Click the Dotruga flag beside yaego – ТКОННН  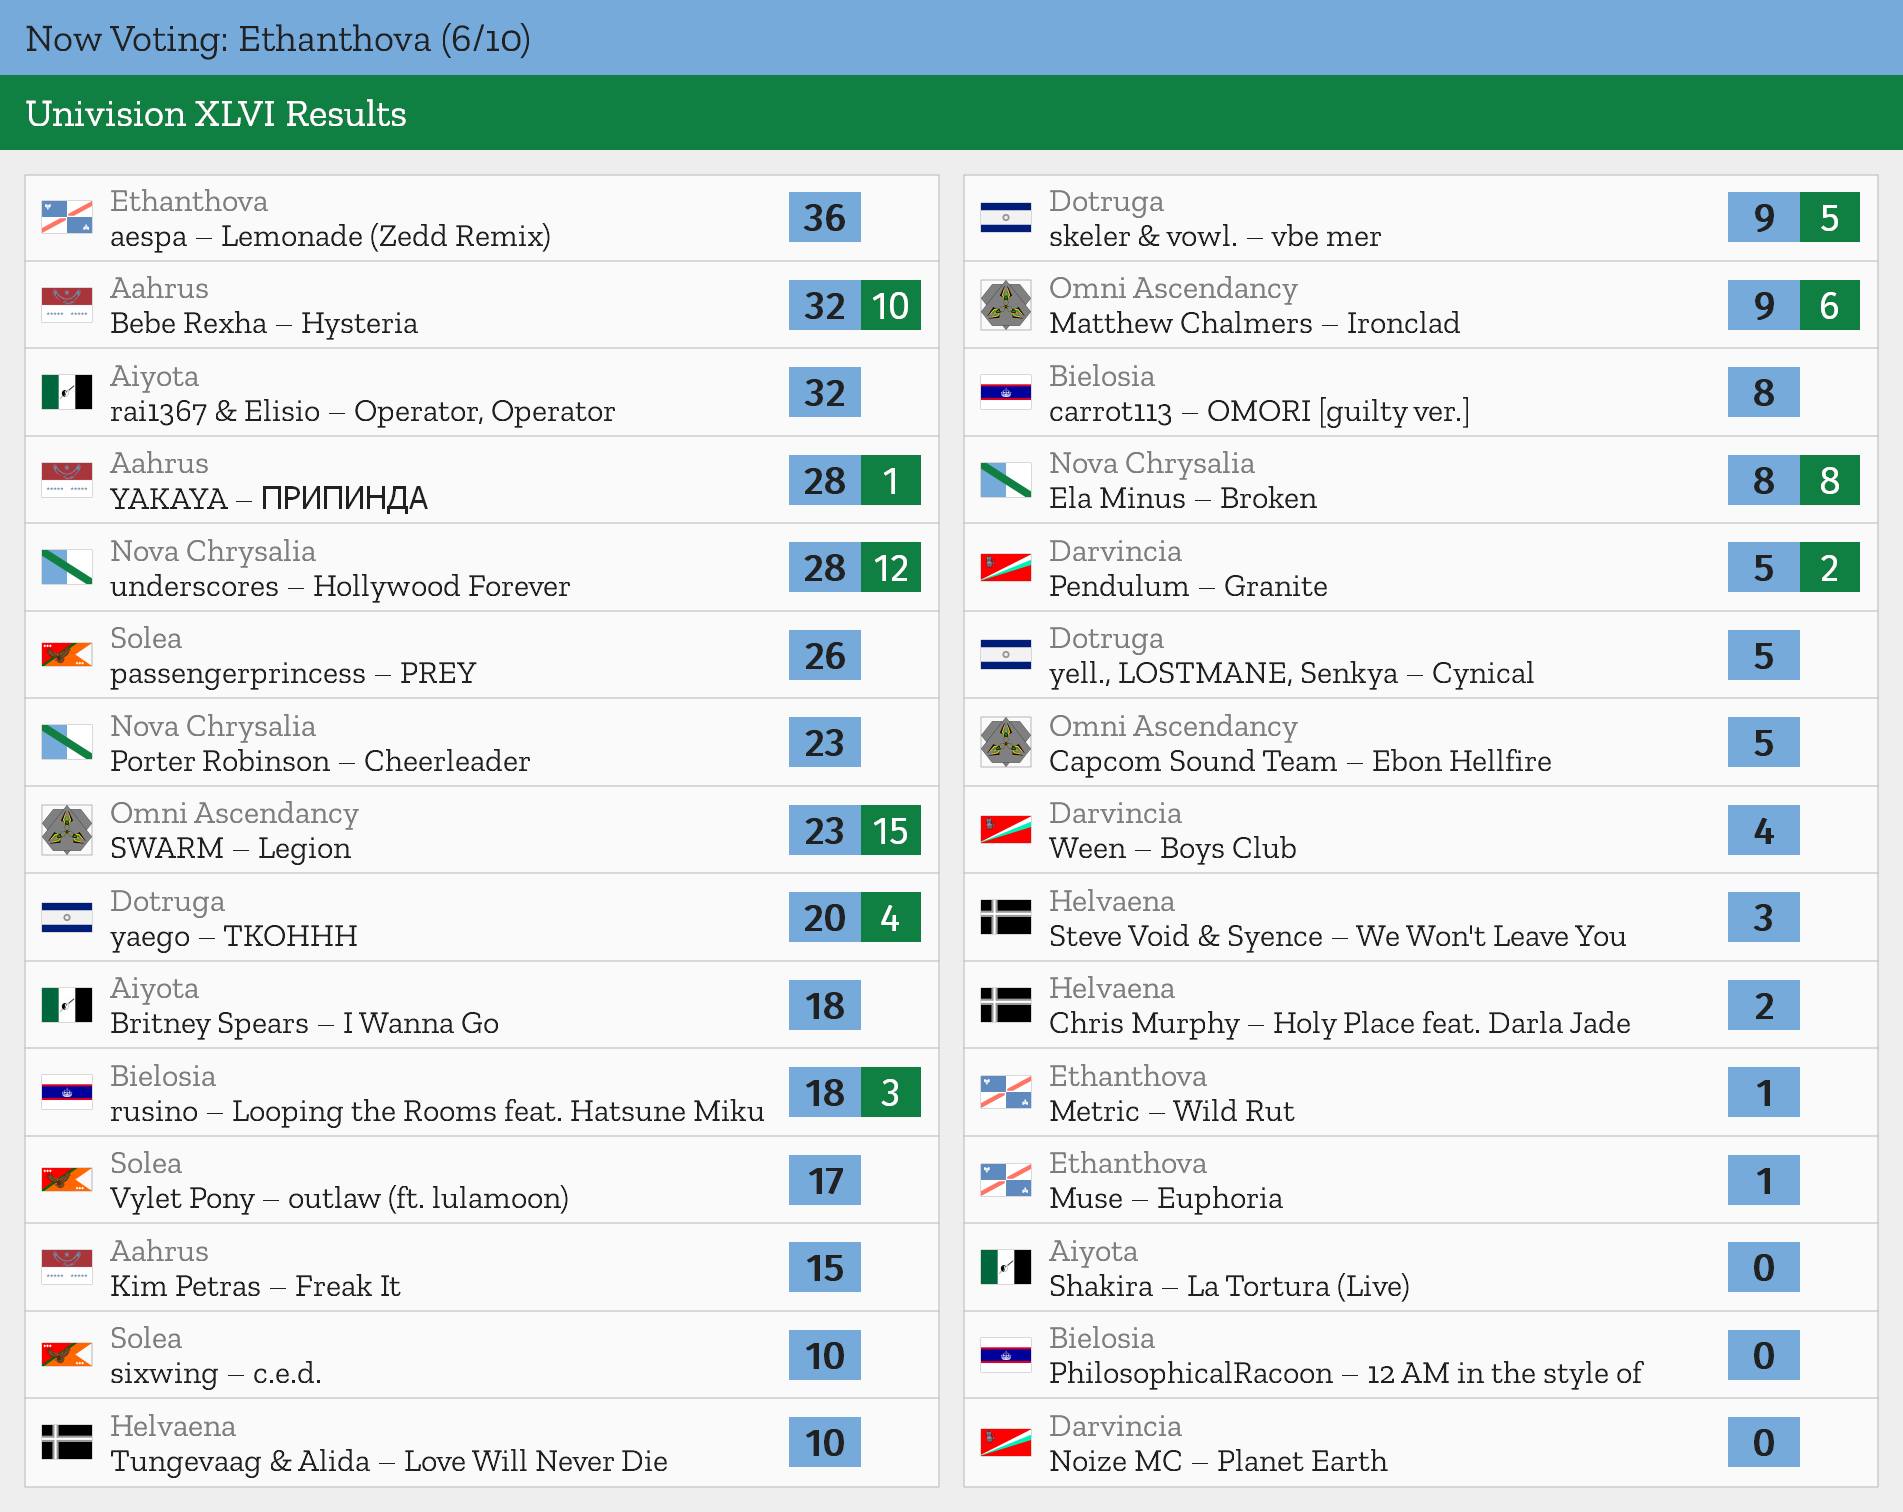coord(67,918)
